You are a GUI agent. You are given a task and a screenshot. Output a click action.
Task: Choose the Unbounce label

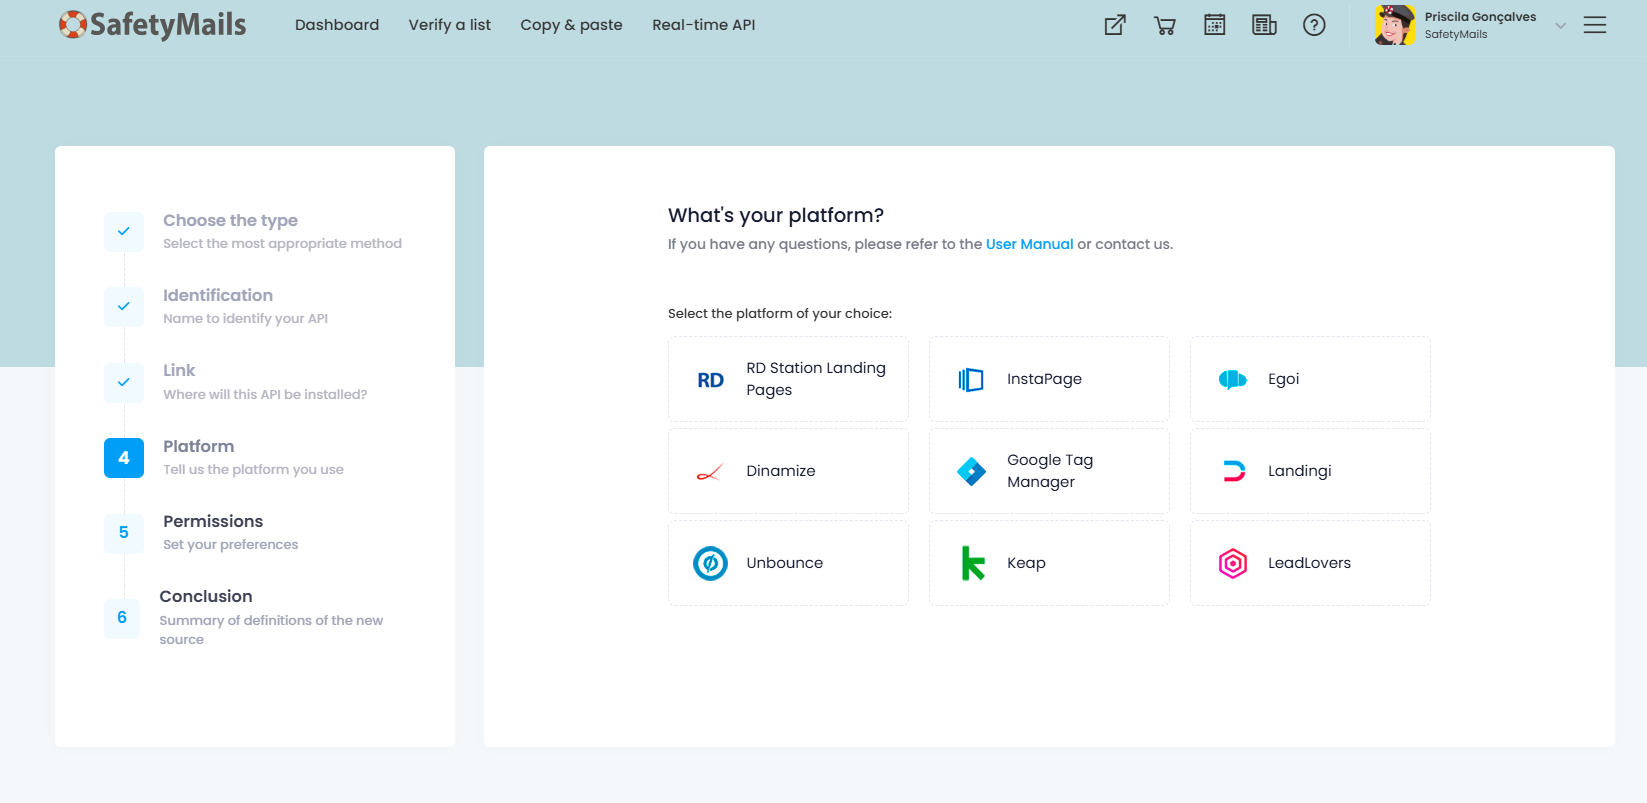point(785,563)
